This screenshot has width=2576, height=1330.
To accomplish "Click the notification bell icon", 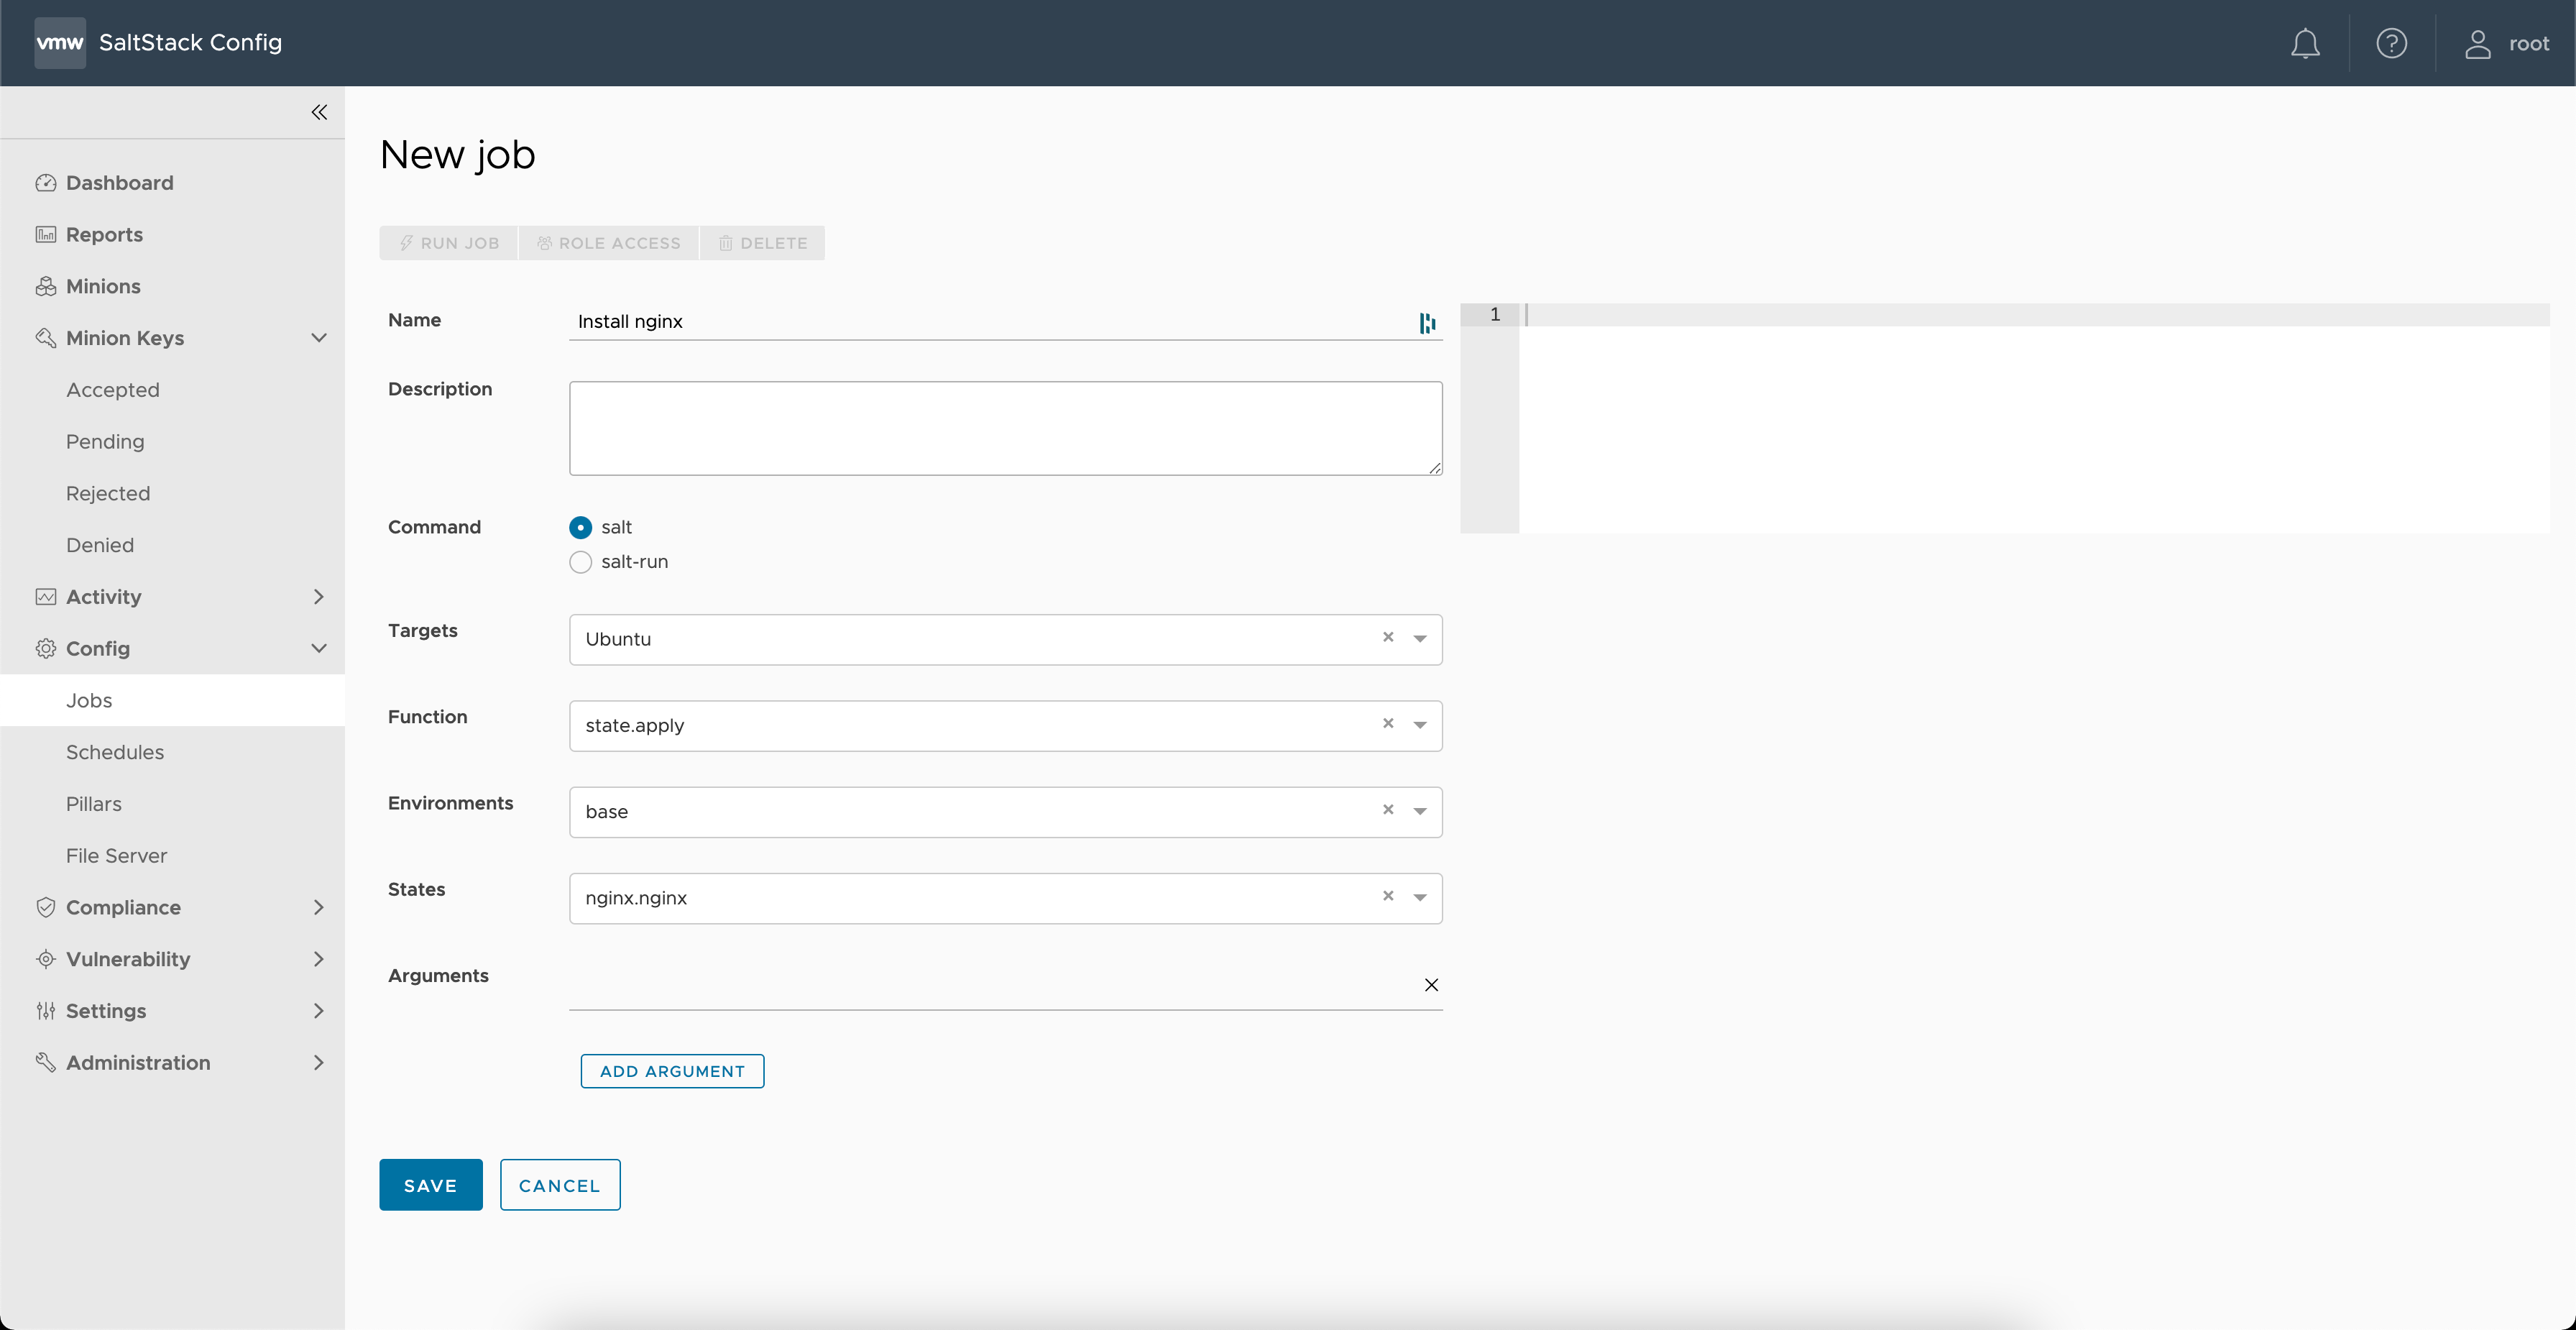I will (x=2304, y=42).
